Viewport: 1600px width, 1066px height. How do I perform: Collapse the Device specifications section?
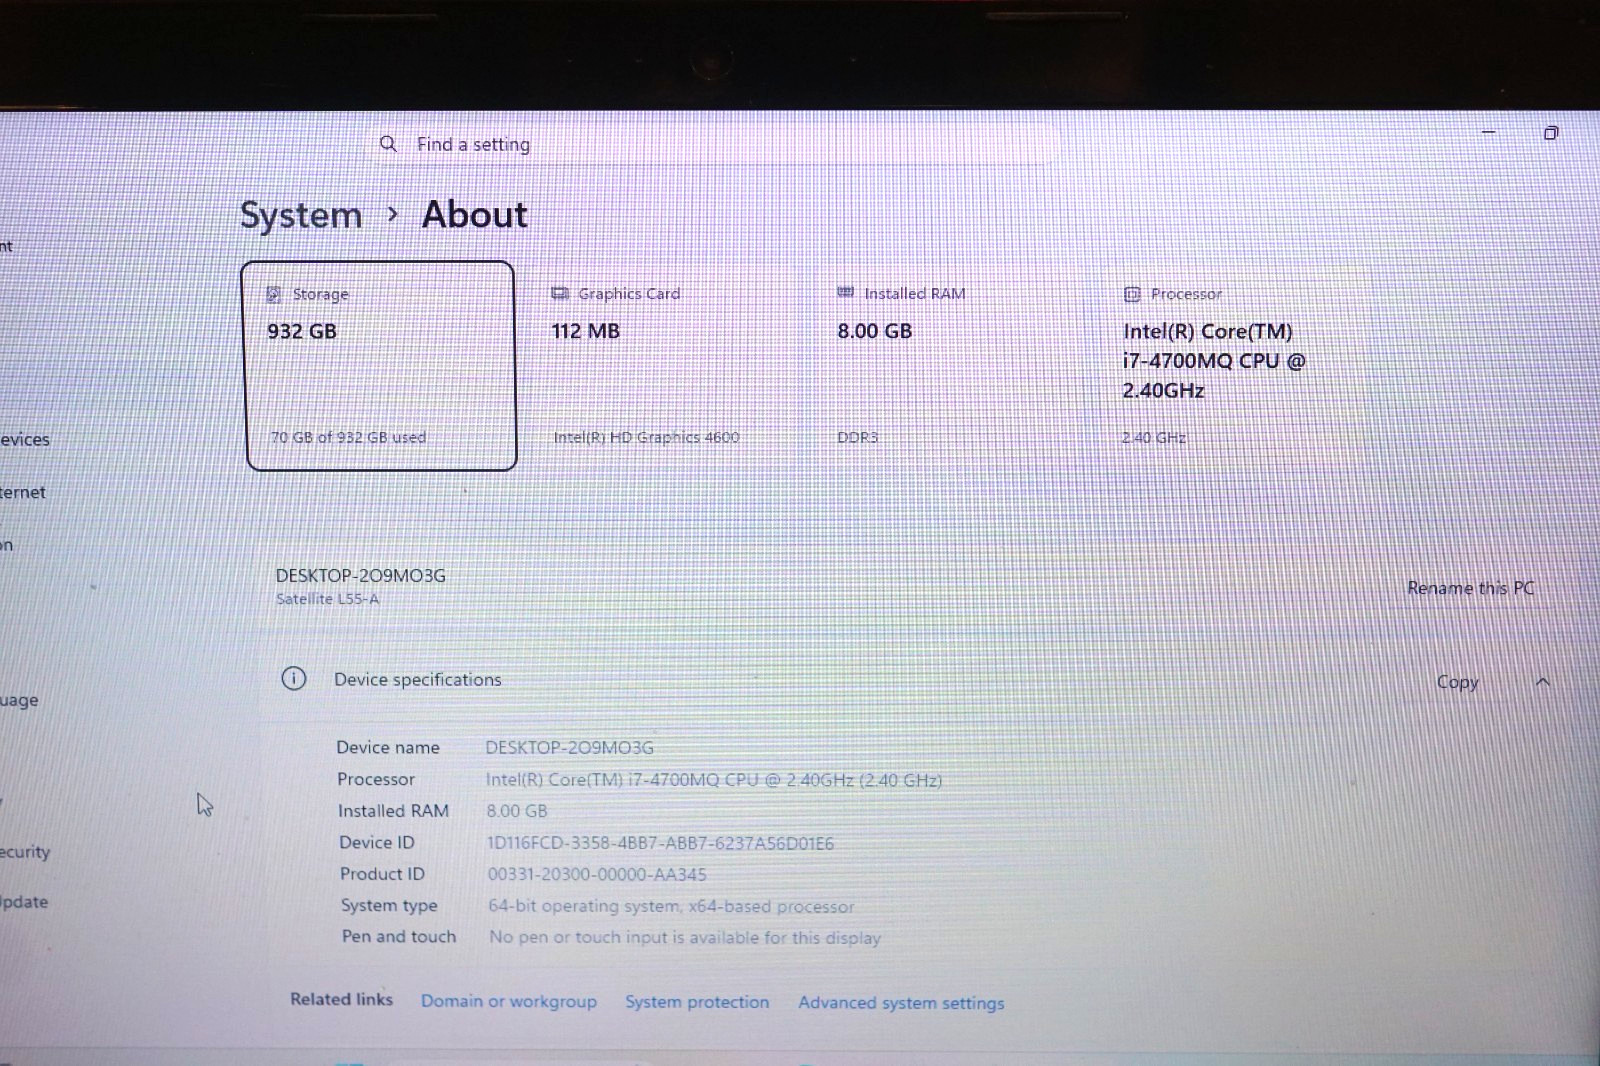tap(1543, 682)
